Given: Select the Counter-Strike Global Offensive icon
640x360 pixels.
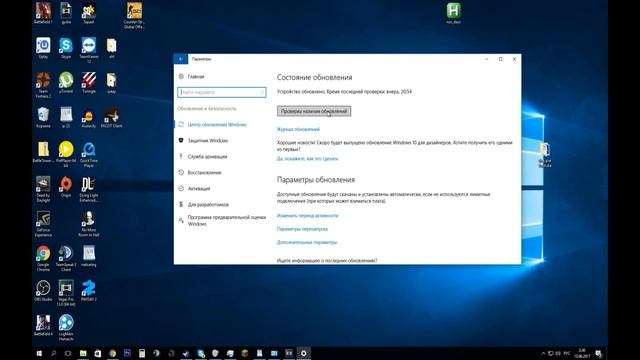Looking at the screenshot, I should tap(134, 15).
